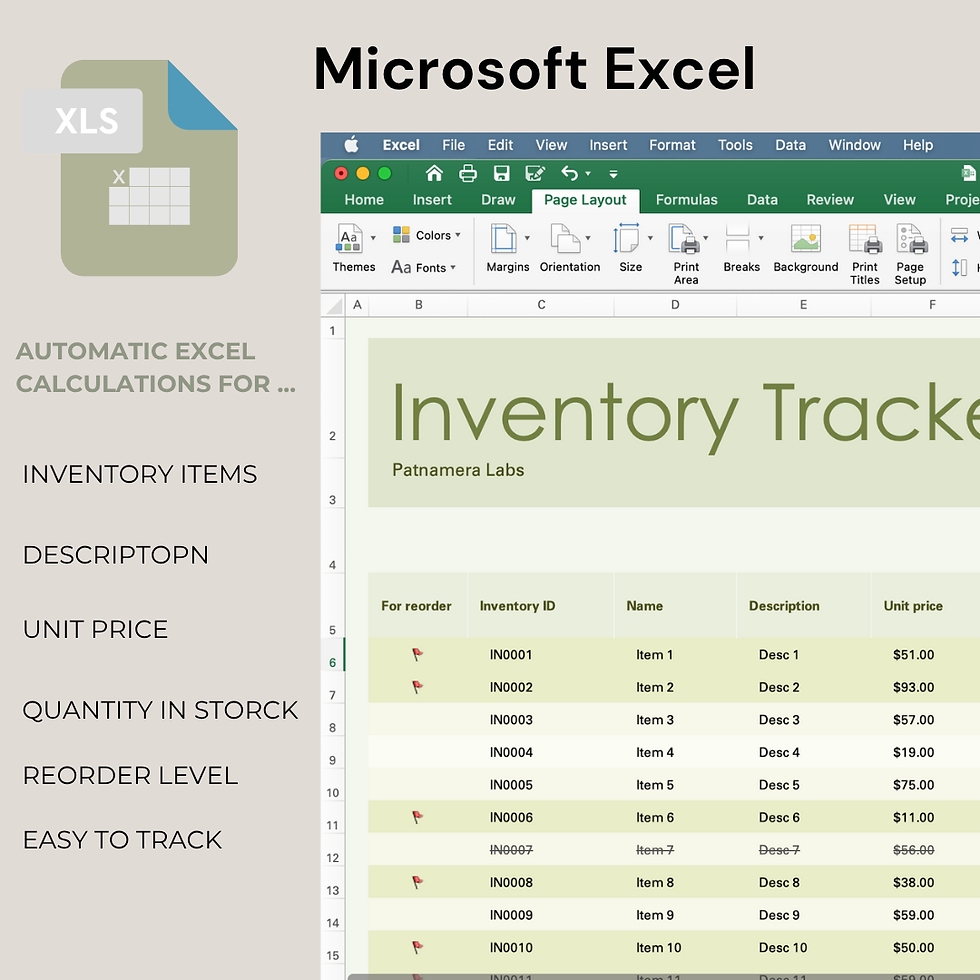
Task: Open Customize Quick Access Toolbar dropdown
Action: 614,174
